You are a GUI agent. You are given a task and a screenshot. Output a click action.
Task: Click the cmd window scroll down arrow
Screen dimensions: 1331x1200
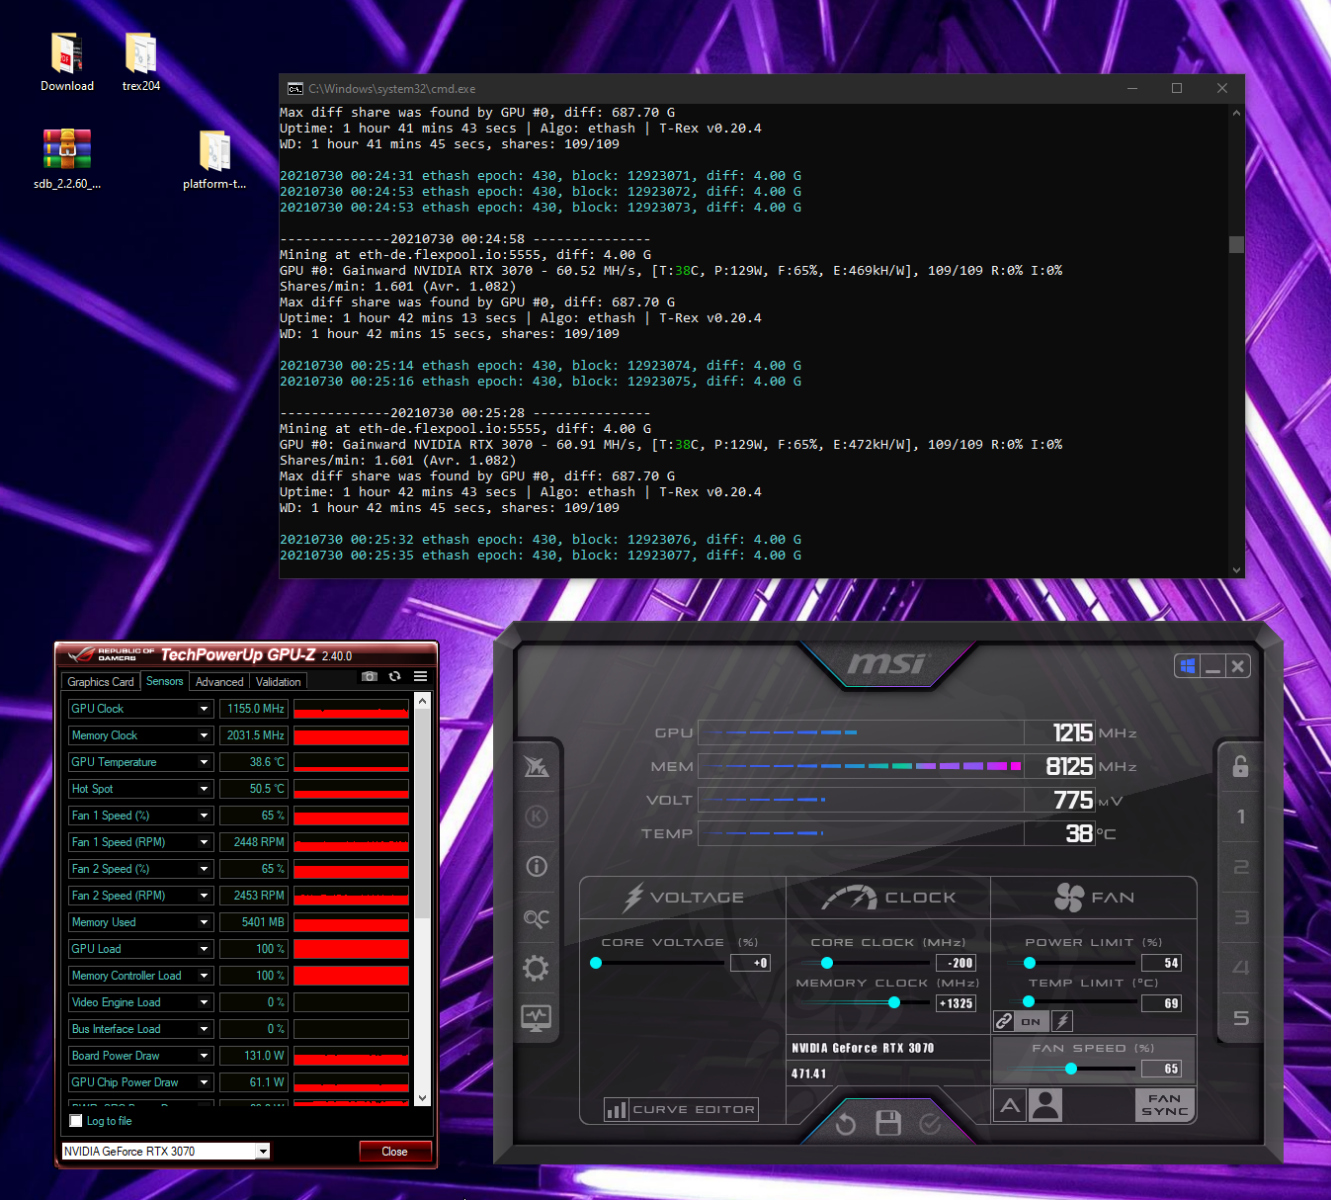pos(1237,570)
